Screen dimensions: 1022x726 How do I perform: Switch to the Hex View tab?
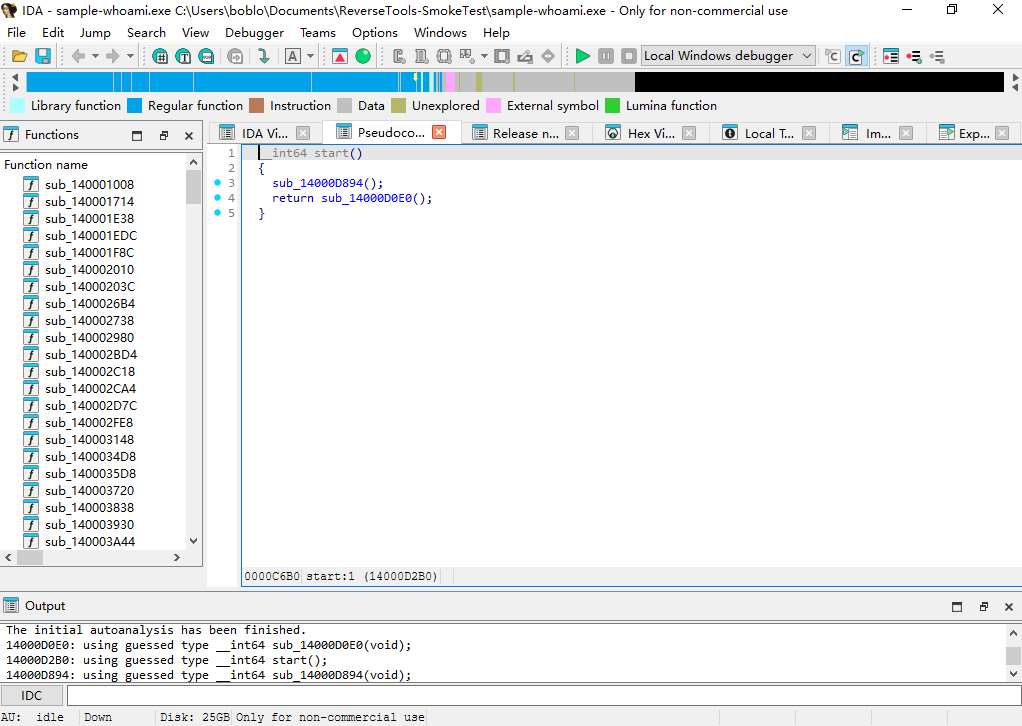pyautogui.click(x=650, y=134)
